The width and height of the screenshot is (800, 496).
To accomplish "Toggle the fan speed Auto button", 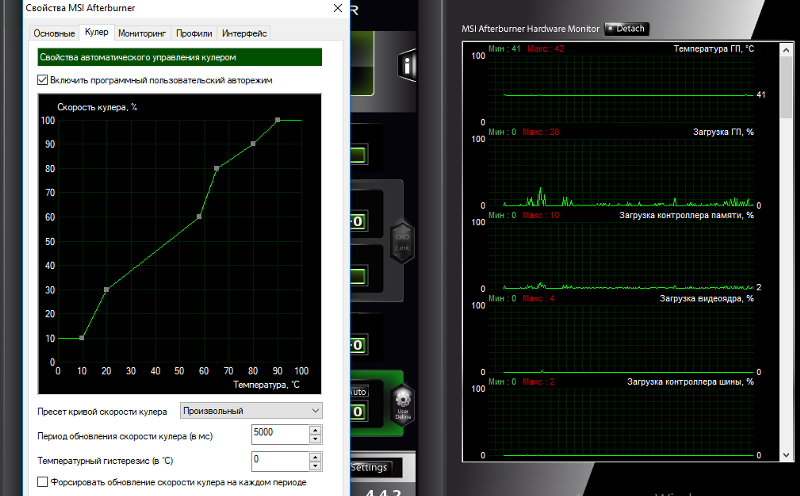I will tap(359, 392).
